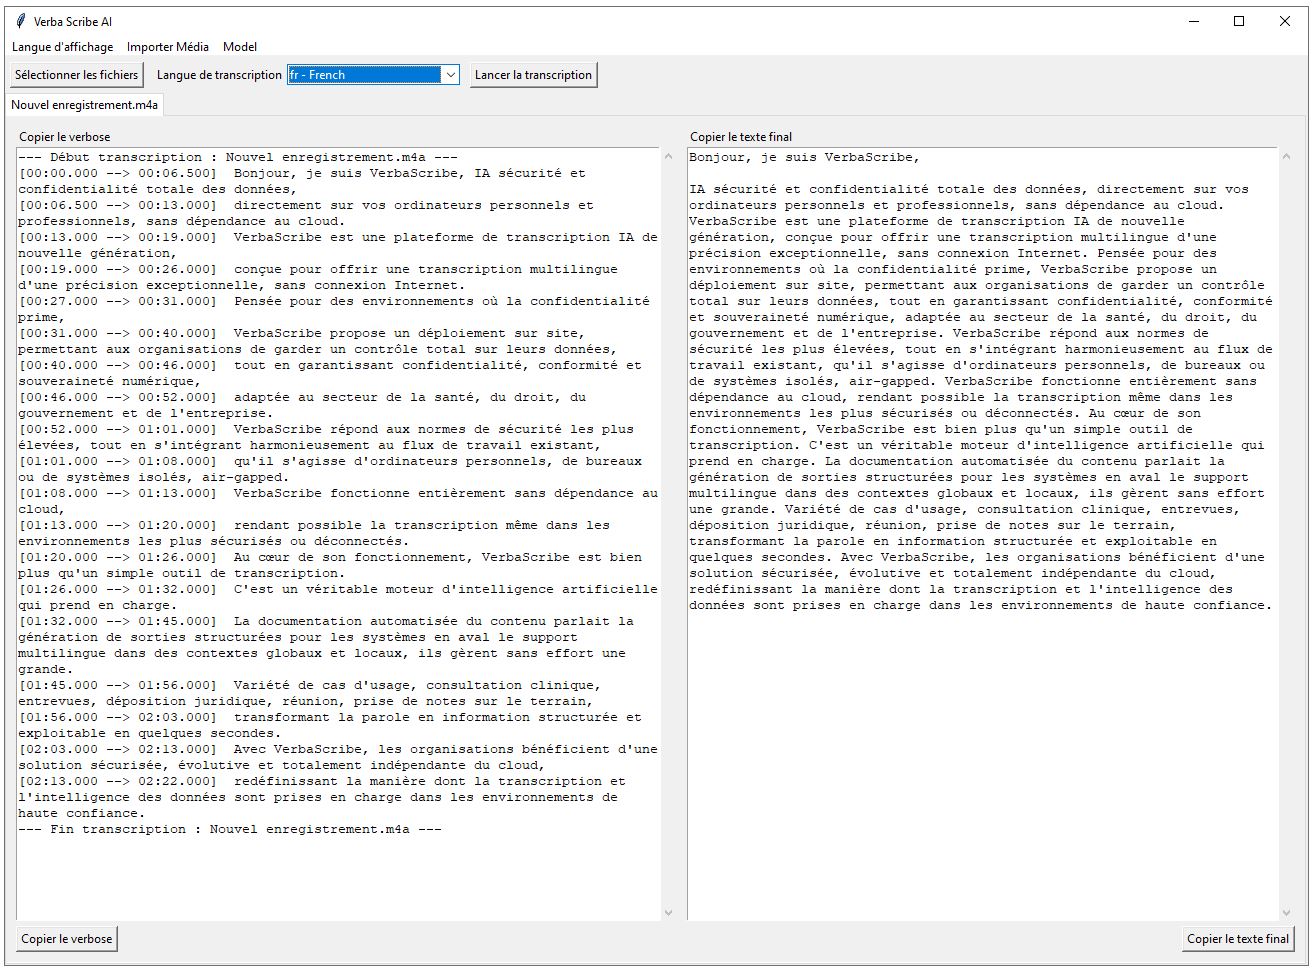Click timestamp [00:40.000 --> 00:46.000]
Image resolution: width=1315 pixels, height=970 pixels.
pos(117,365)
